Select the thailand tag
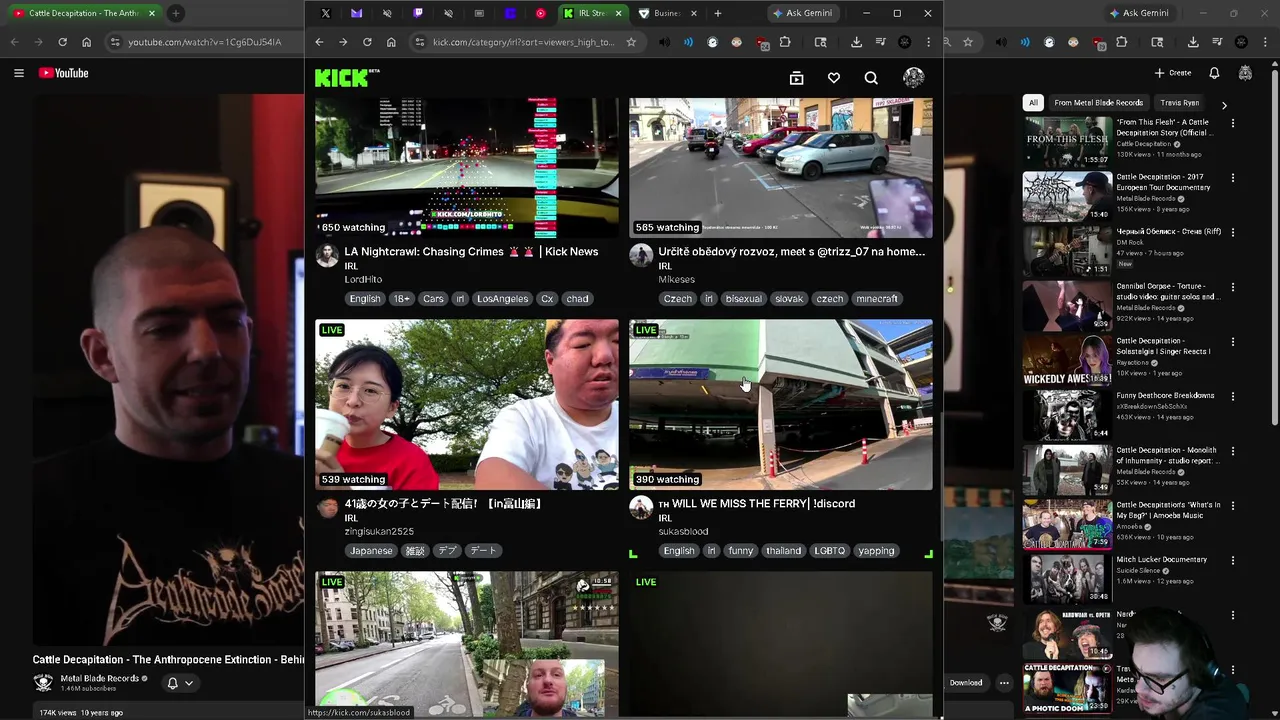Viewport: 1280px width, 720px height. click(783, 551)
